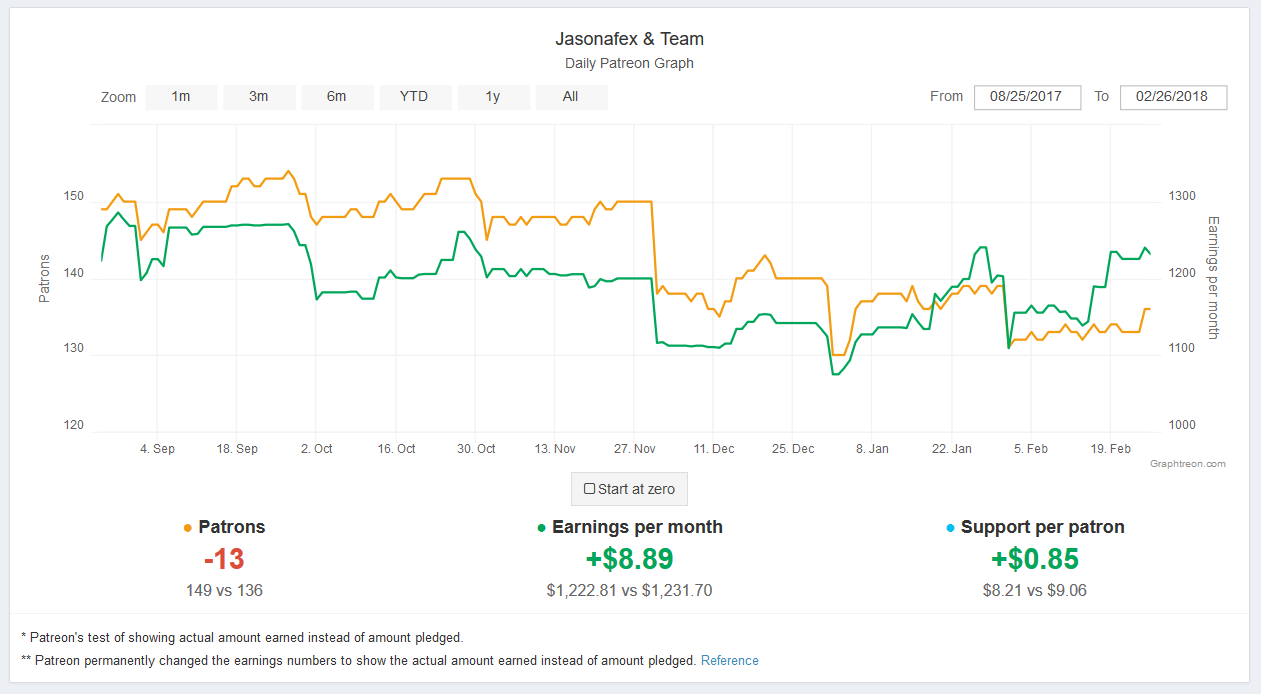Click the 27. Nov axis label

click(635, 449)
